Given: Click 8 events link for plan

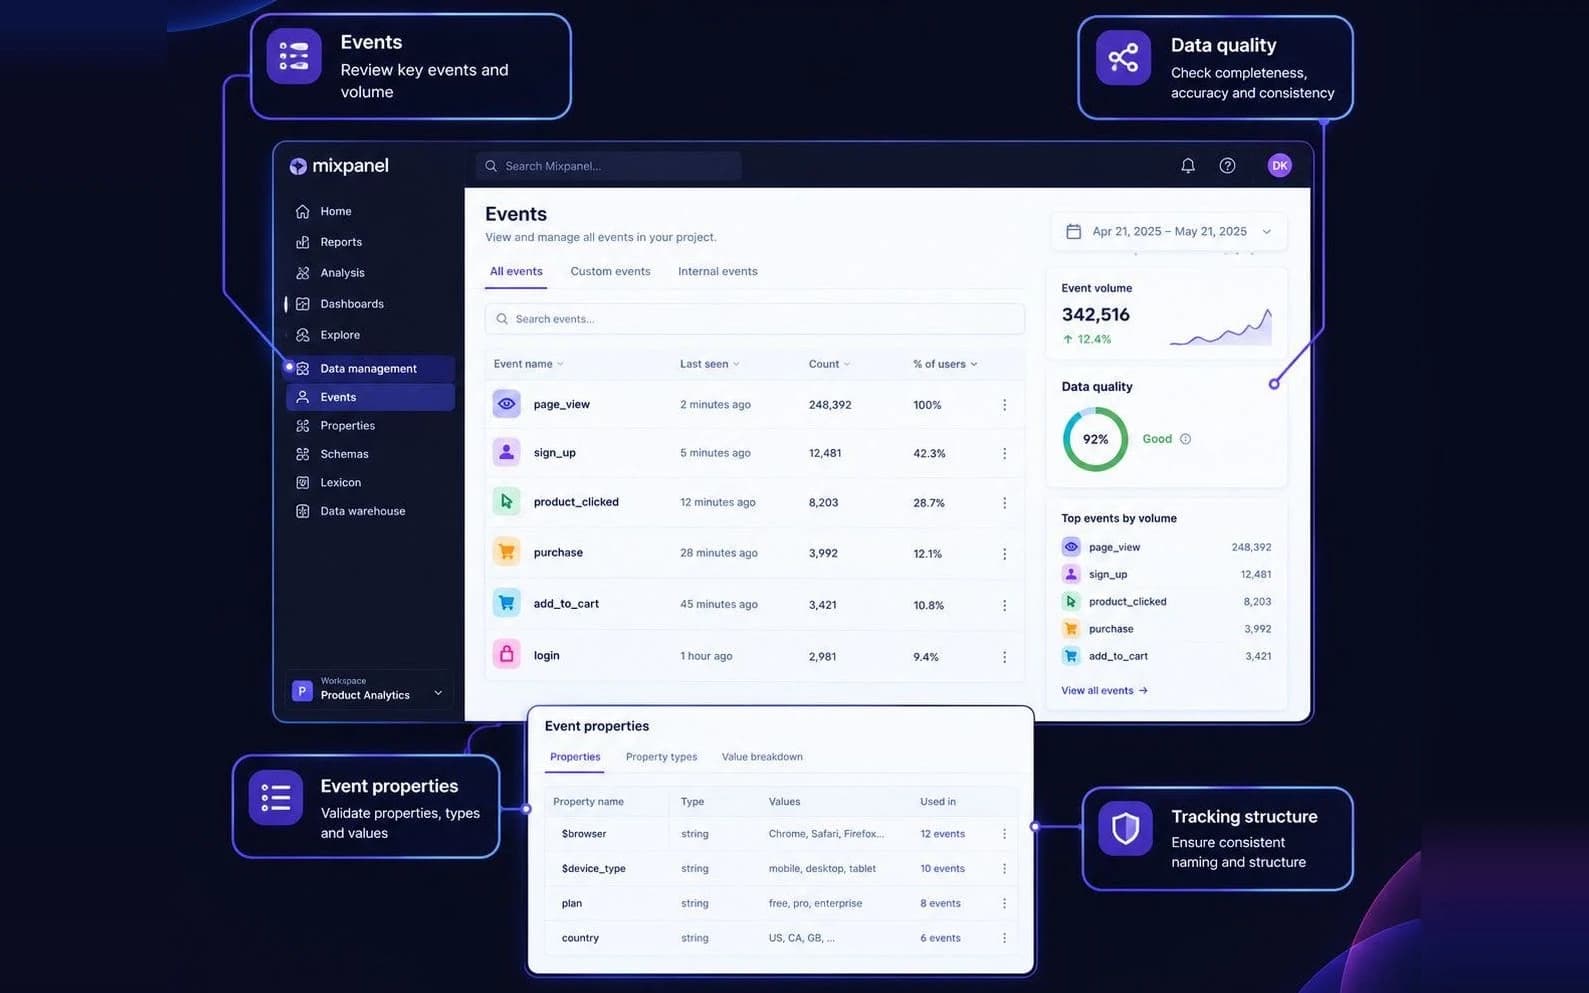Looking at the screenshot, I should (x=940, y=903).
